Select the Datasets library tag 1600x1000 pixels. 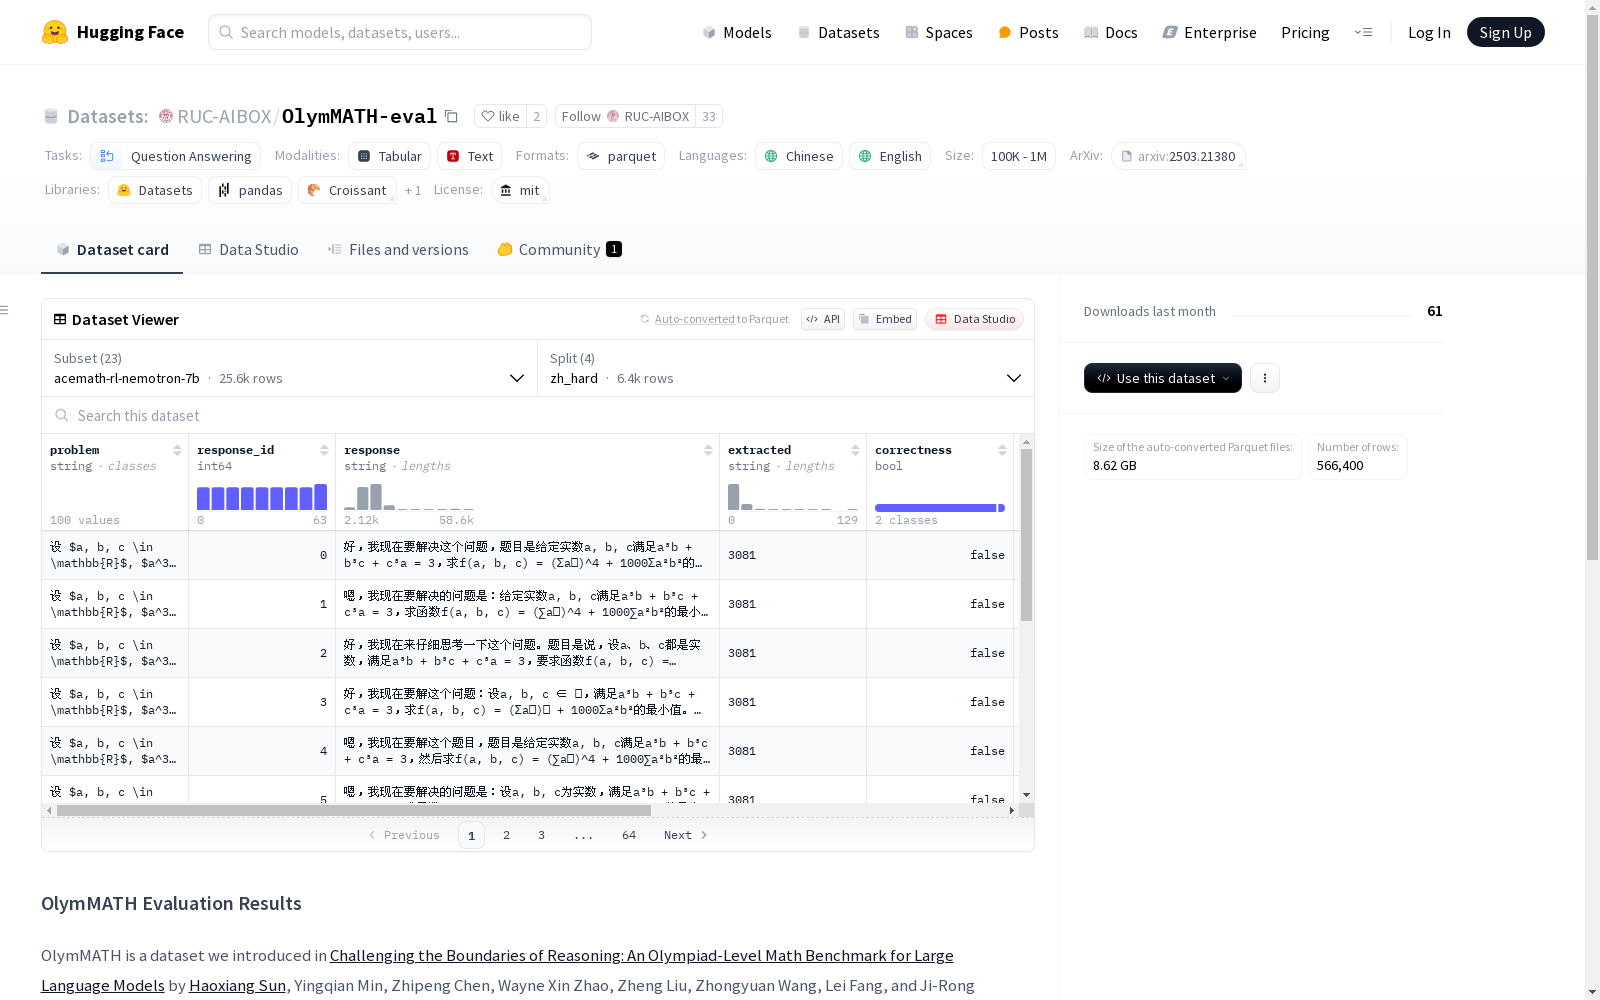tap(155, 190)
